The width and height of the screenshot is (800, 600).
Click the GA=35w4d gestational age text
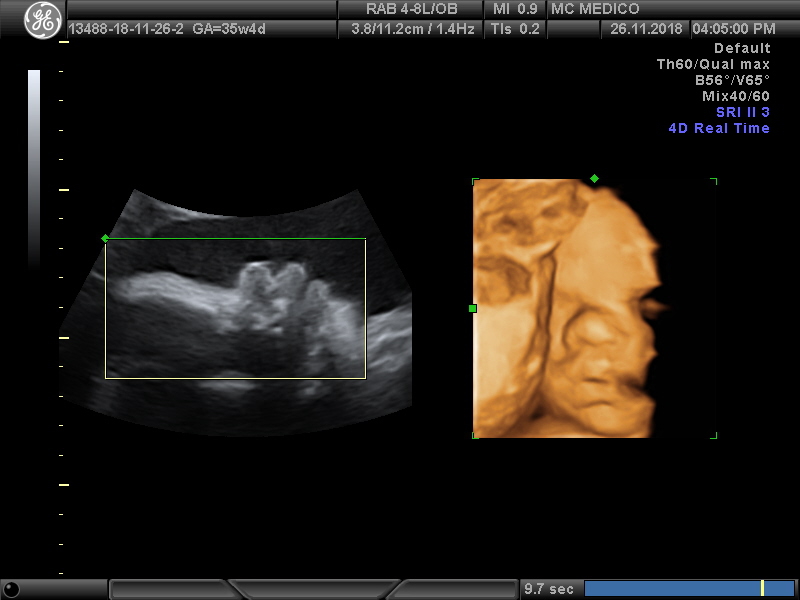click(x=229, y=29)
